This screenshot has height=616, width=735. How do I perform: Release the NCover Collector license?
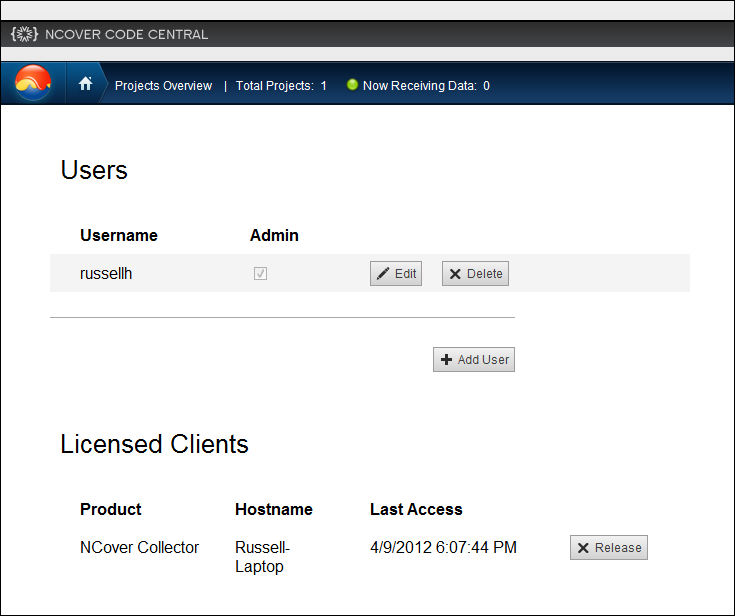[608, 547]
